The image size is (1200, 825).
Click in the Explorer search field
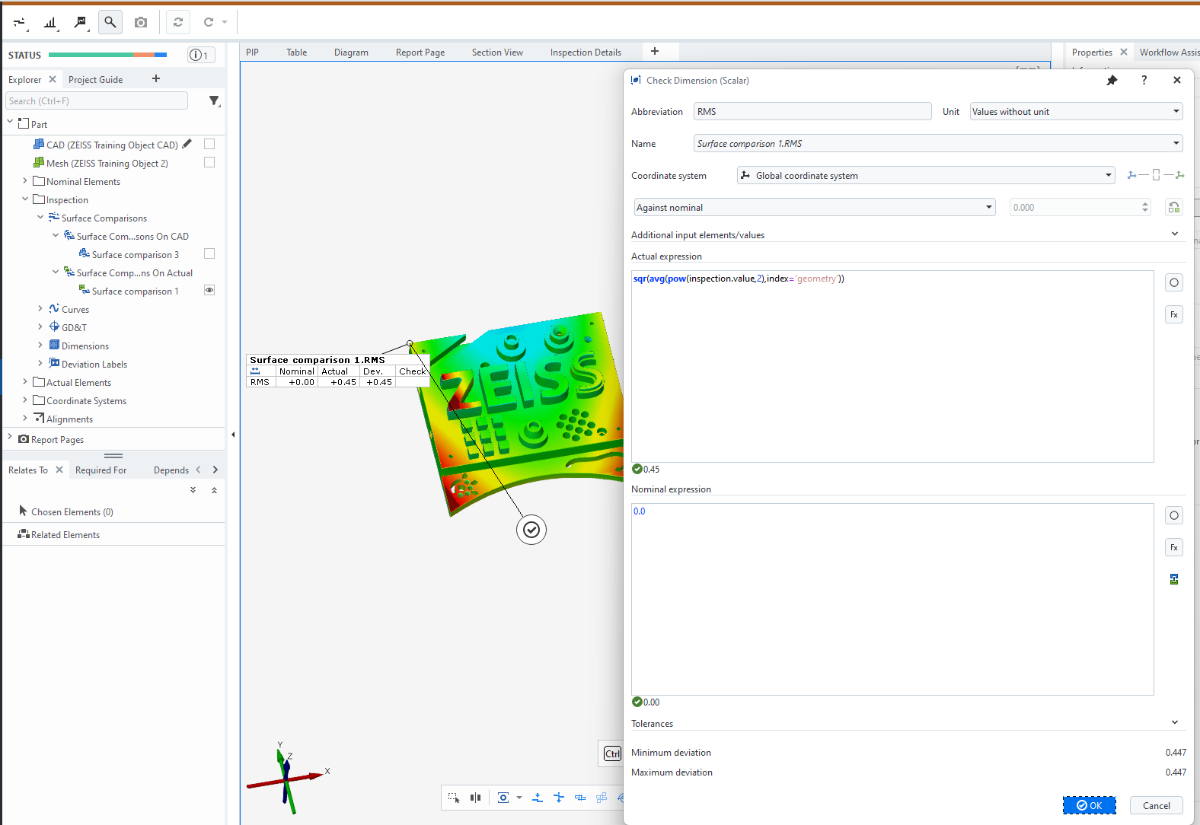click(x=96, y=101)
